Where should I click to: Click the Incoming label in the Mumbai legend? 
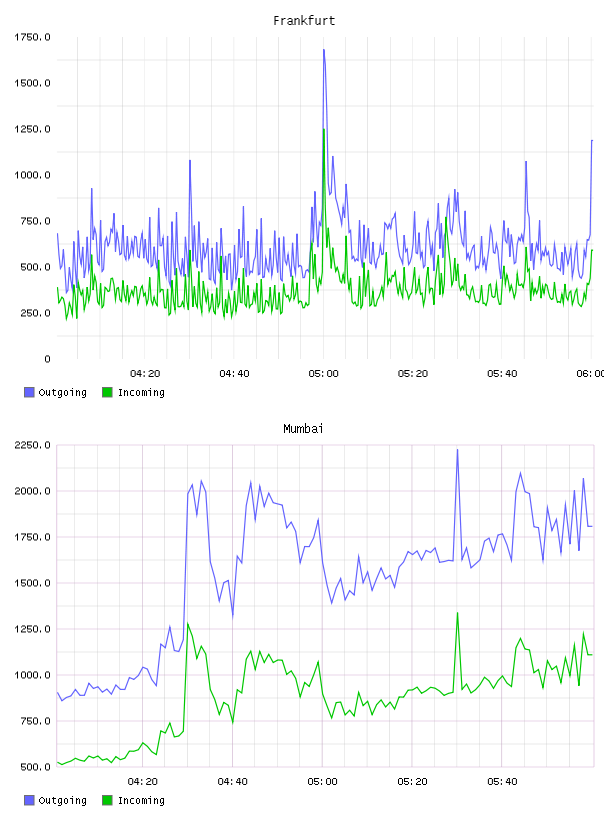141,800
